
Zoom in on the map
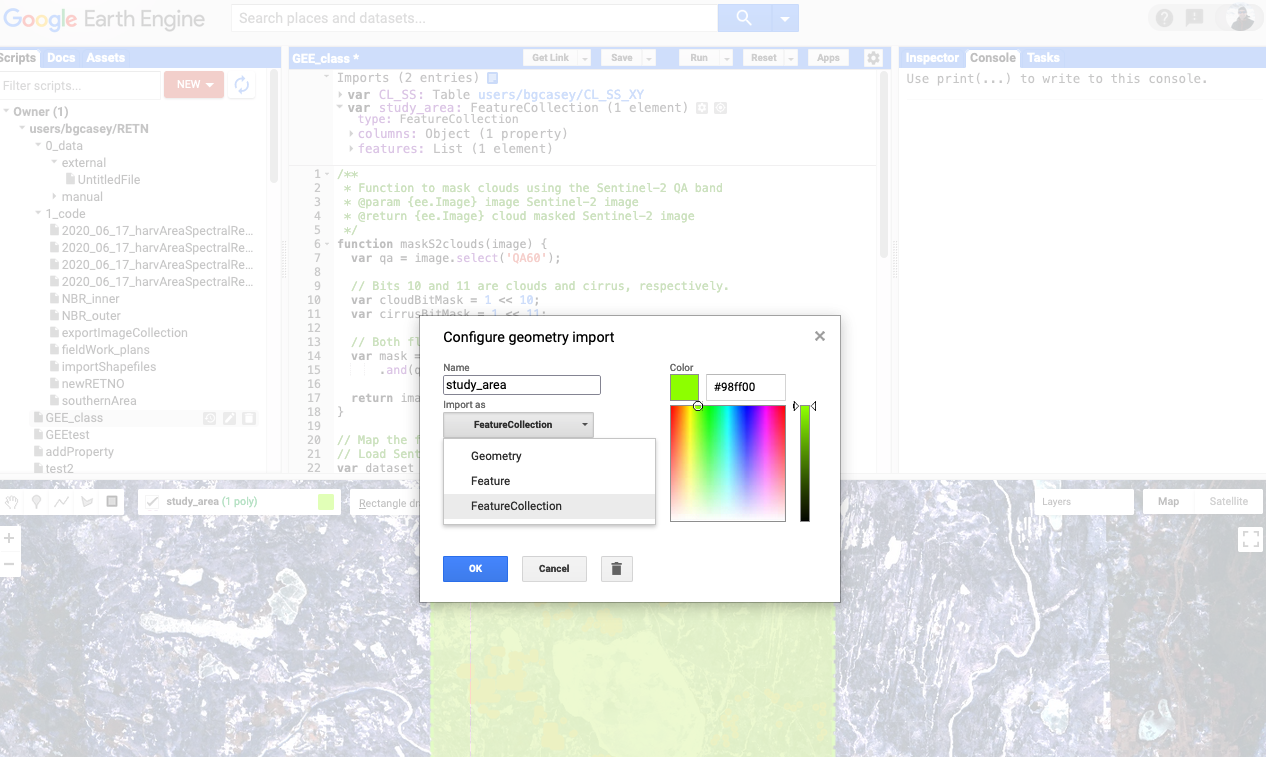tap(9, 539)
